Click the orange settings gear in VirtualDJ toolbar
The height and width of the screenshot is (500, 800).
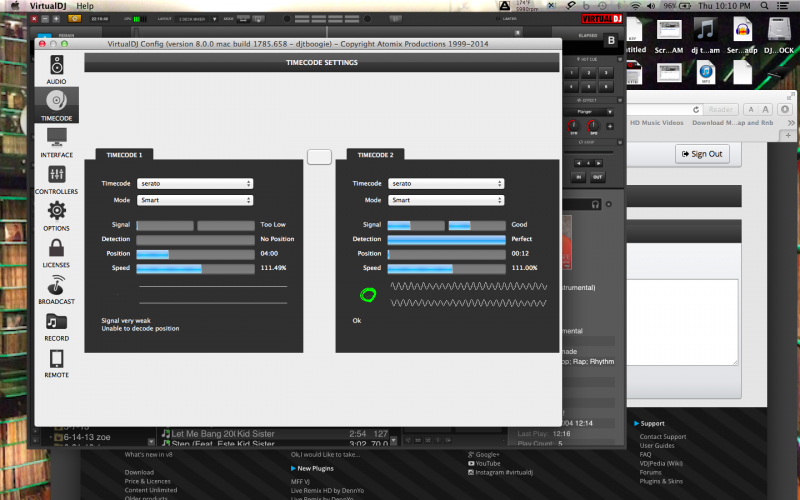click(x=74, y=19)
